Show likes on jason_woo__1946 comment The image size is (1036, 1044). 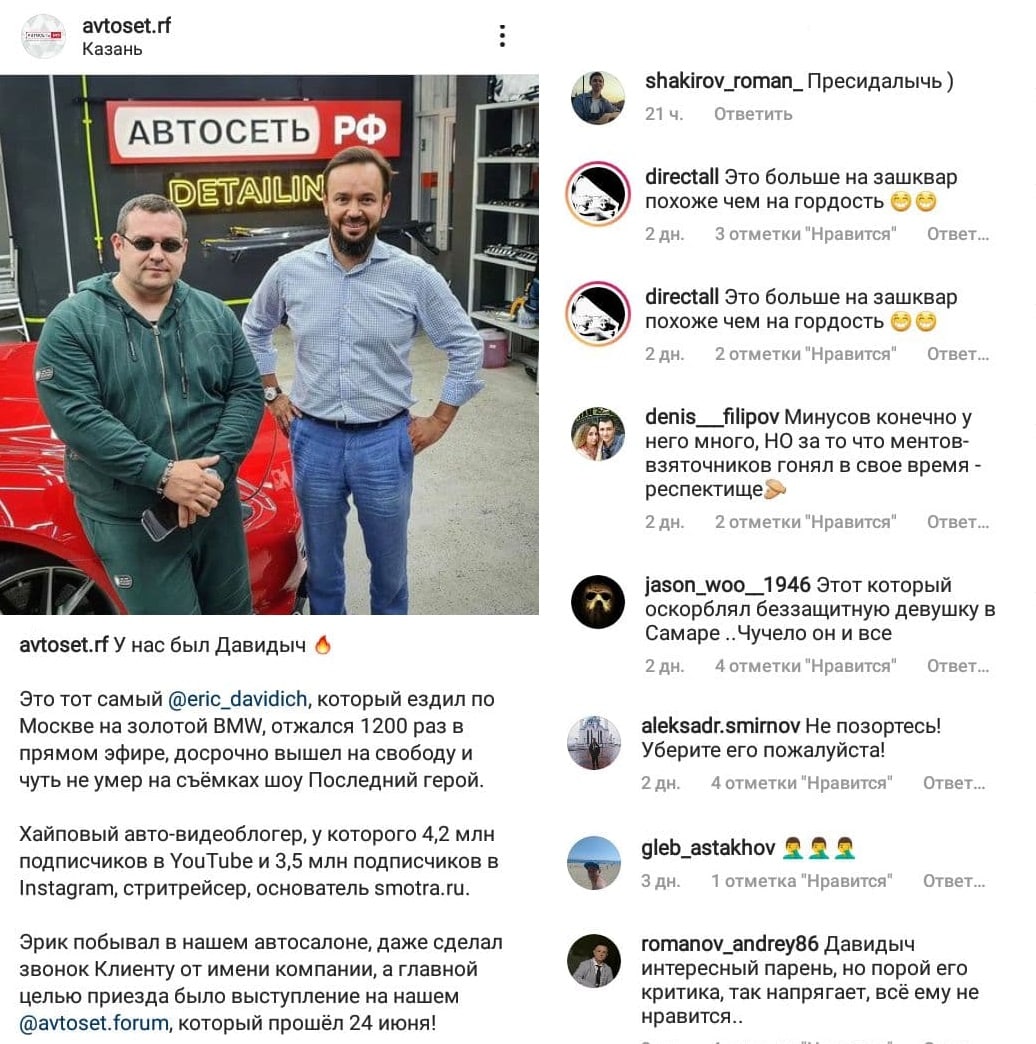tap(805, 666)
